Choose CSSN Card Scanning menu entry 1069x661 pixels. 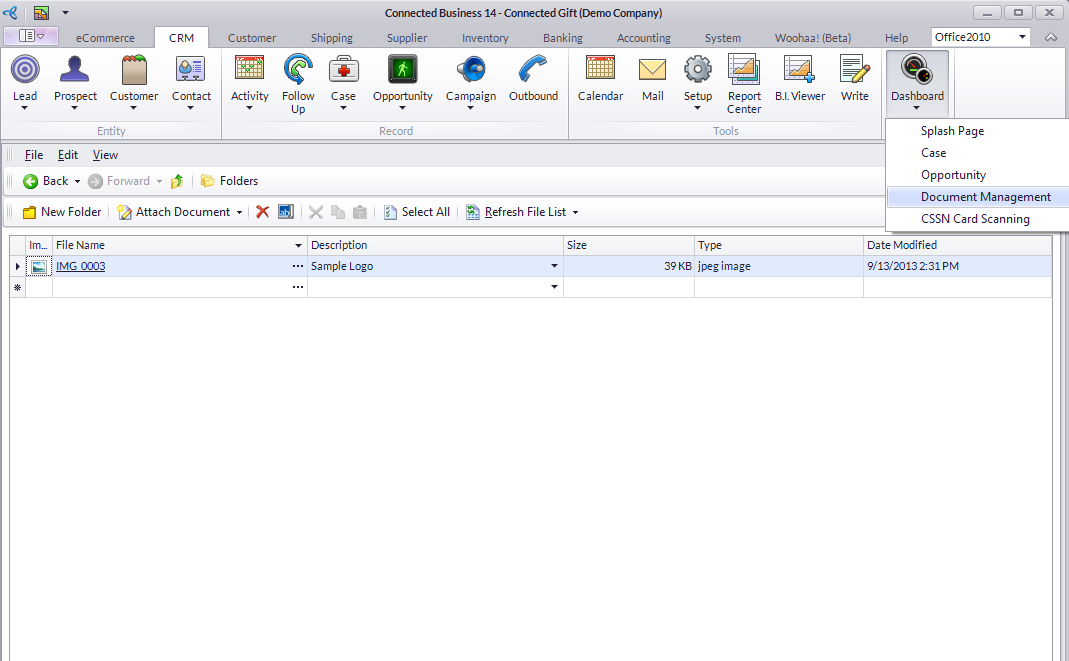(974, 219)
